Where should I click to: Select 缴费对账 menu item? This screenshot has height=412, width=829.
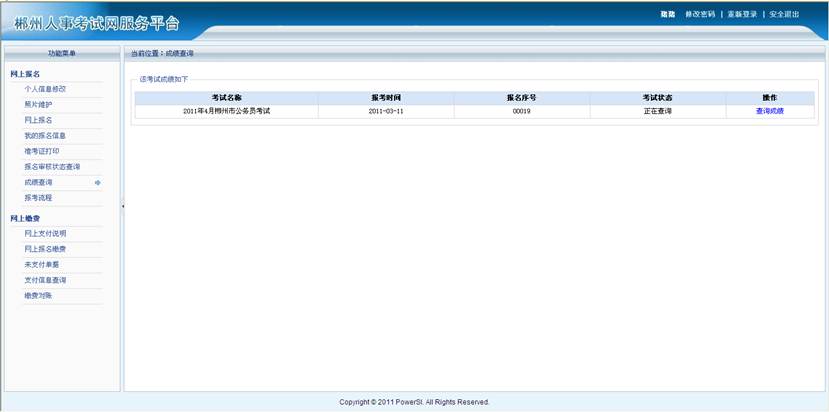coord(39,296)
